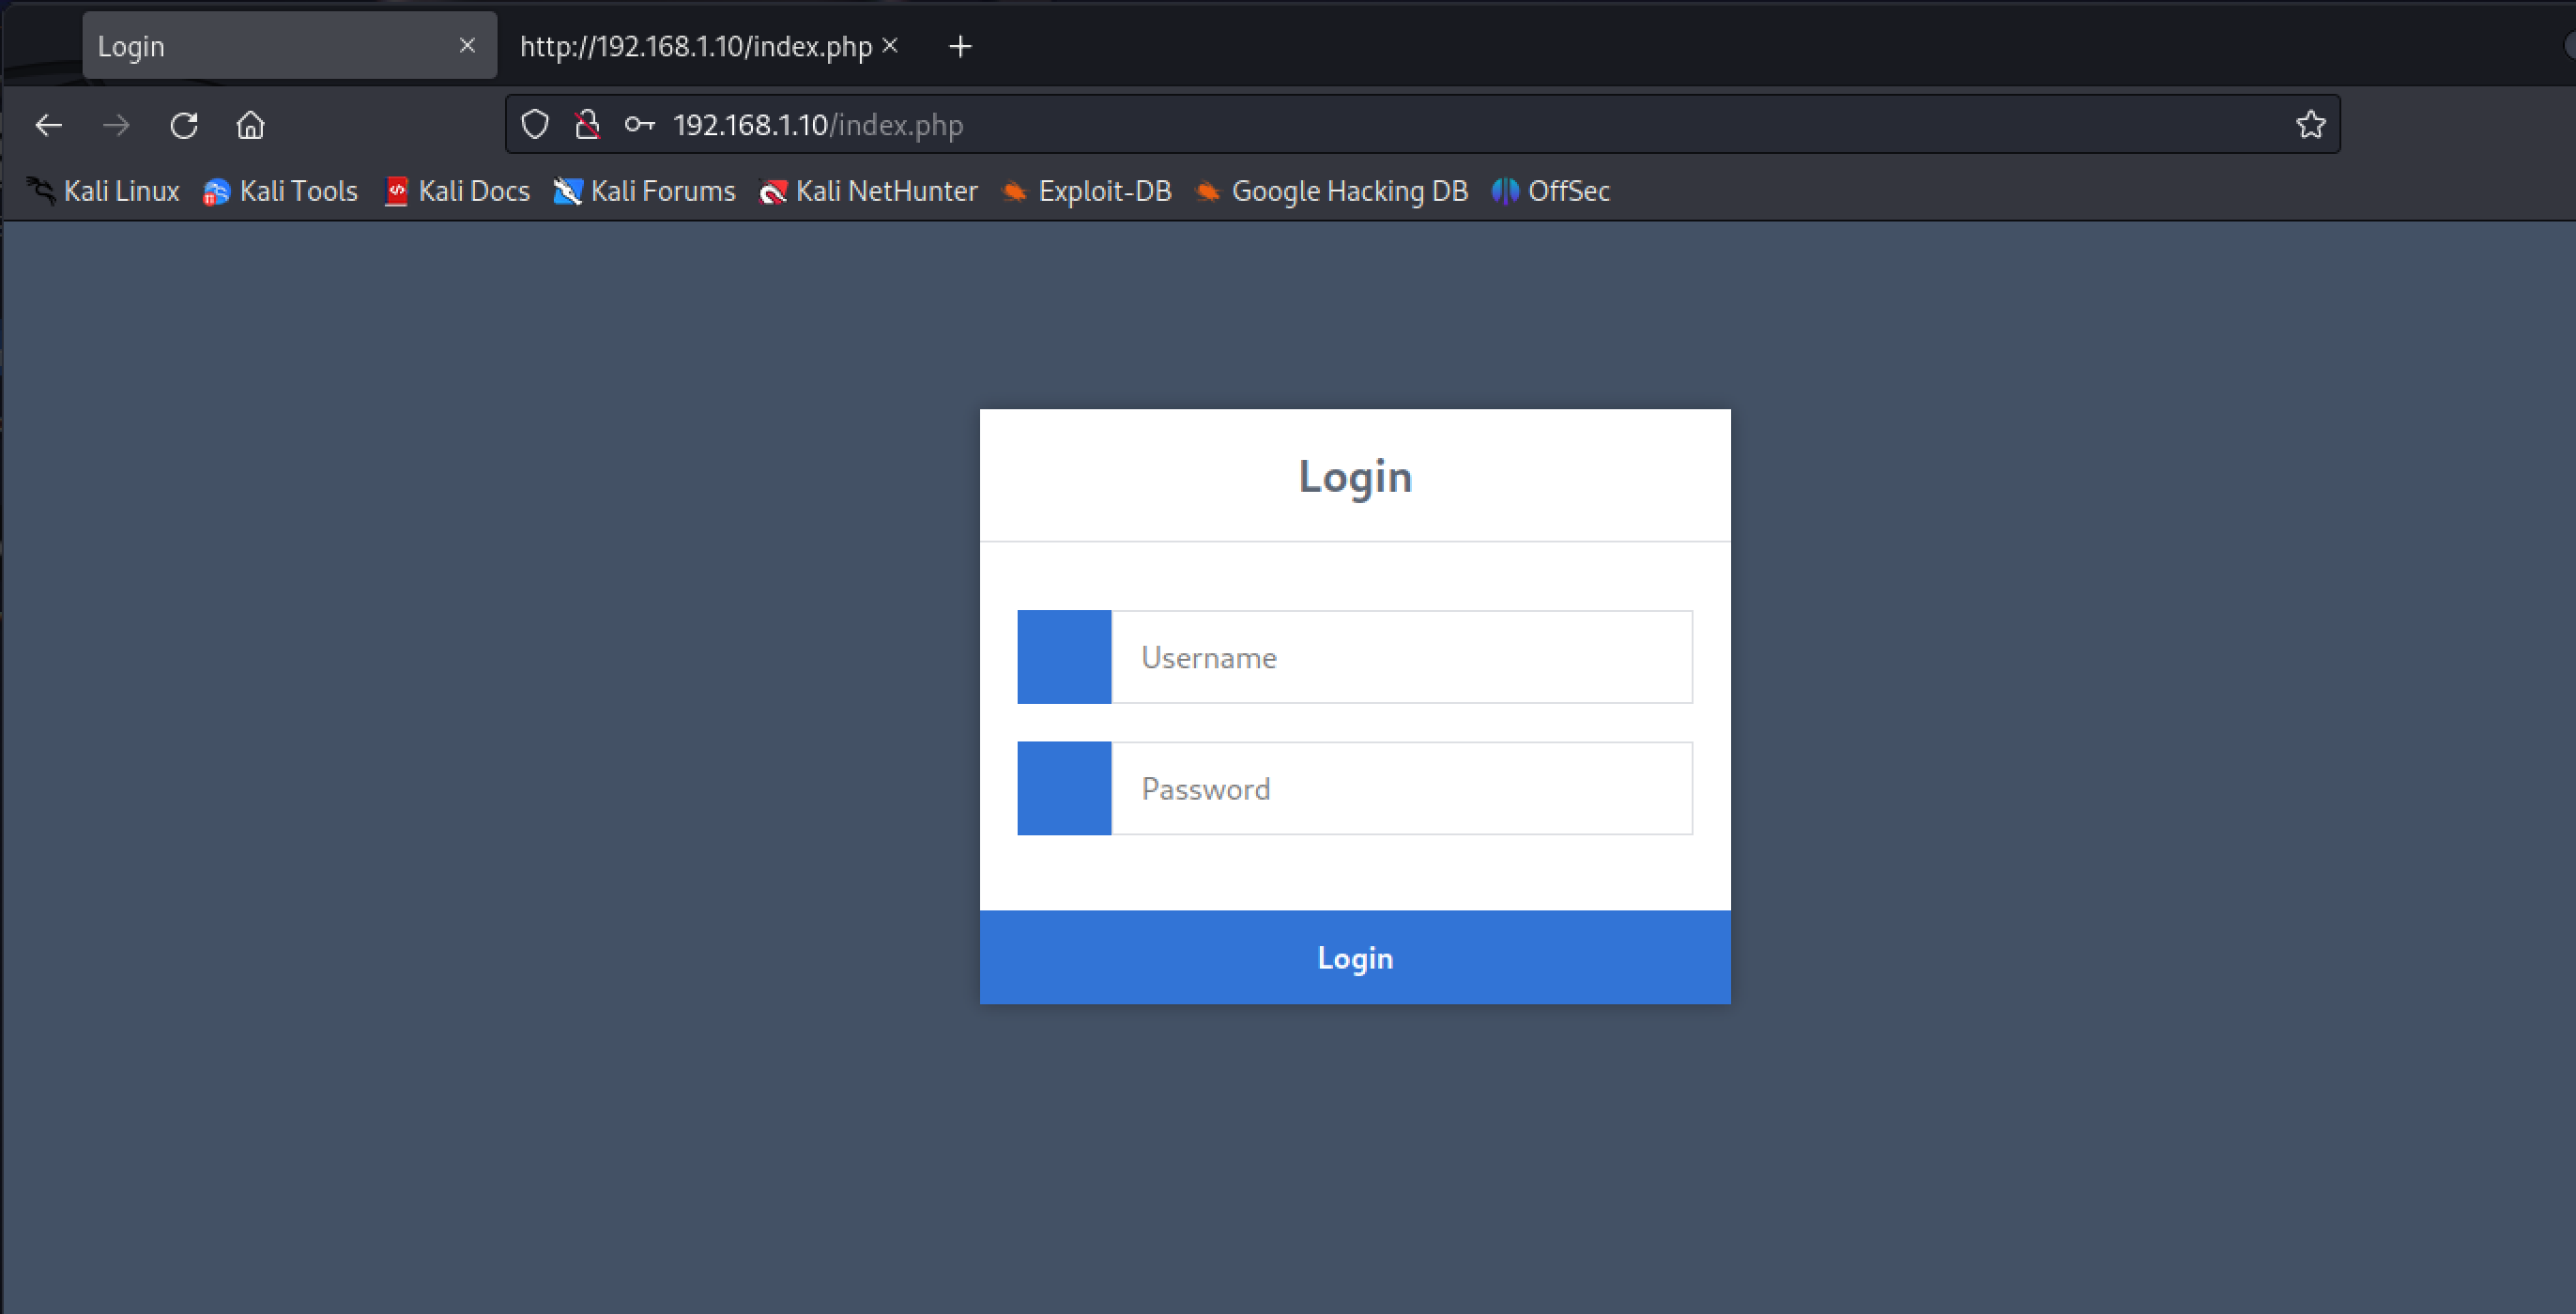Select the Login browser tab

(260, 46)
